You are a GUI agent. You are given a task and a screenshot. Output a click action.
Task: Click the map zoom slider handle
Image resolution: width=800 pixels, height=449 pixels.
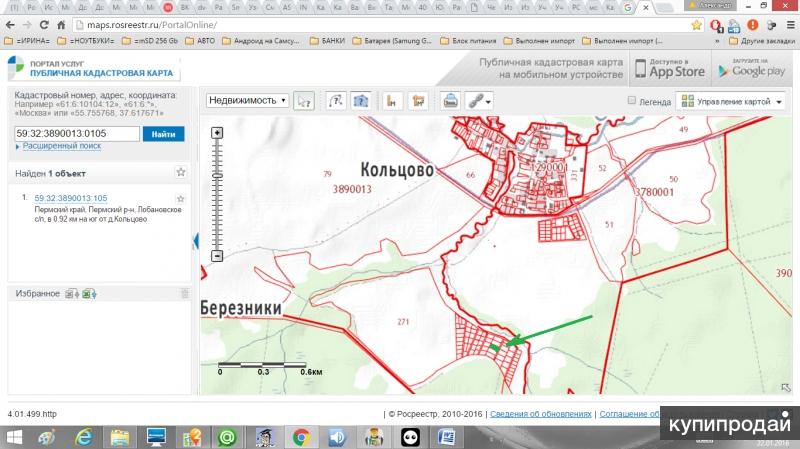tap(217, 176)
